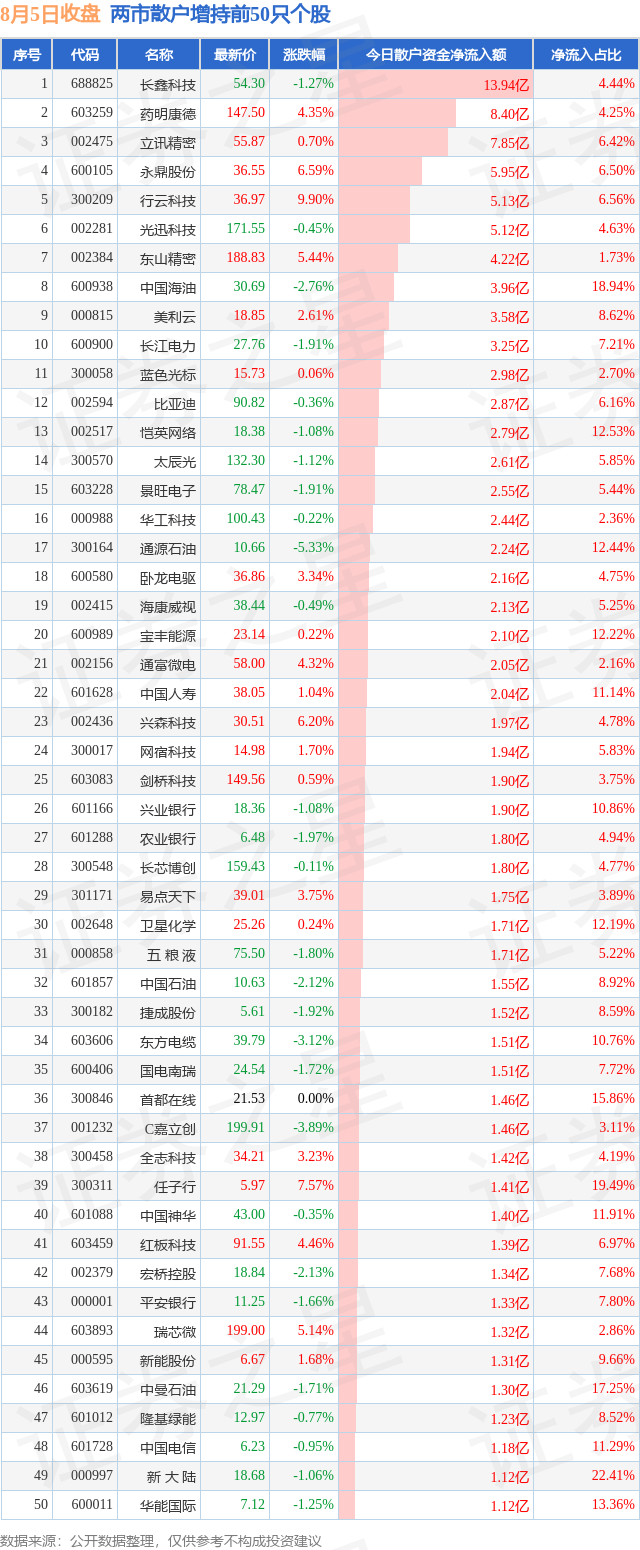Select the 华能国际 stock name
640x1550 pixels.
point(169,1505)
